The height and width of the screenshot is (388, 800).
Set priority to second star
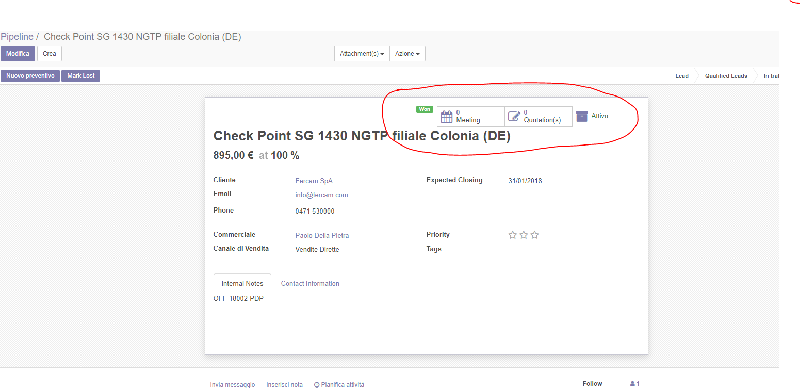coord(523,235)
